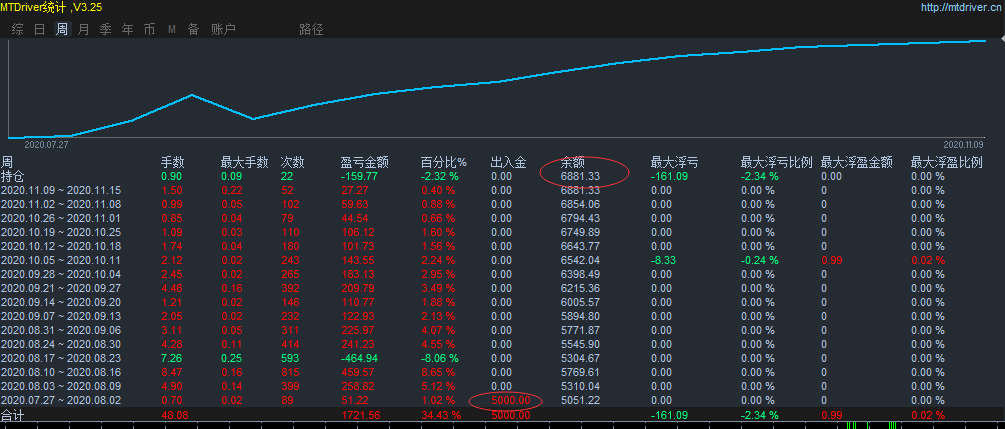This screenshot has width=1005, height=429.
Task: Select the 日 daily tab
Action: (39, 29)
